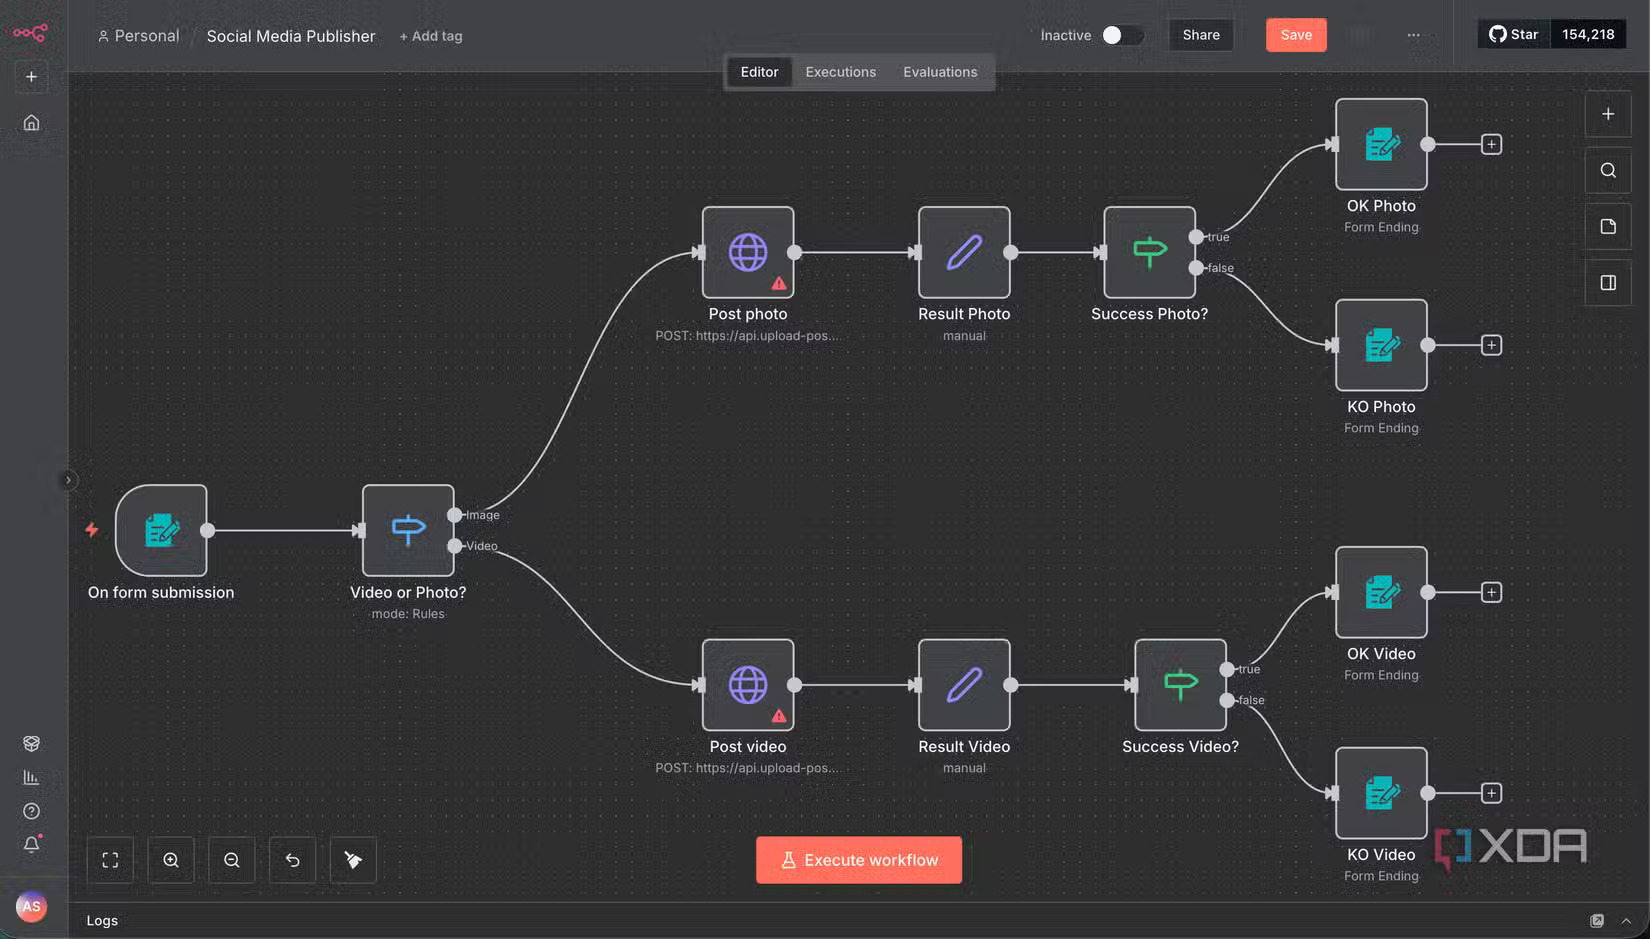Click the AS user avatar
Image resolution: width=1650 pixels, height=939 pixels.
[31, 907]
